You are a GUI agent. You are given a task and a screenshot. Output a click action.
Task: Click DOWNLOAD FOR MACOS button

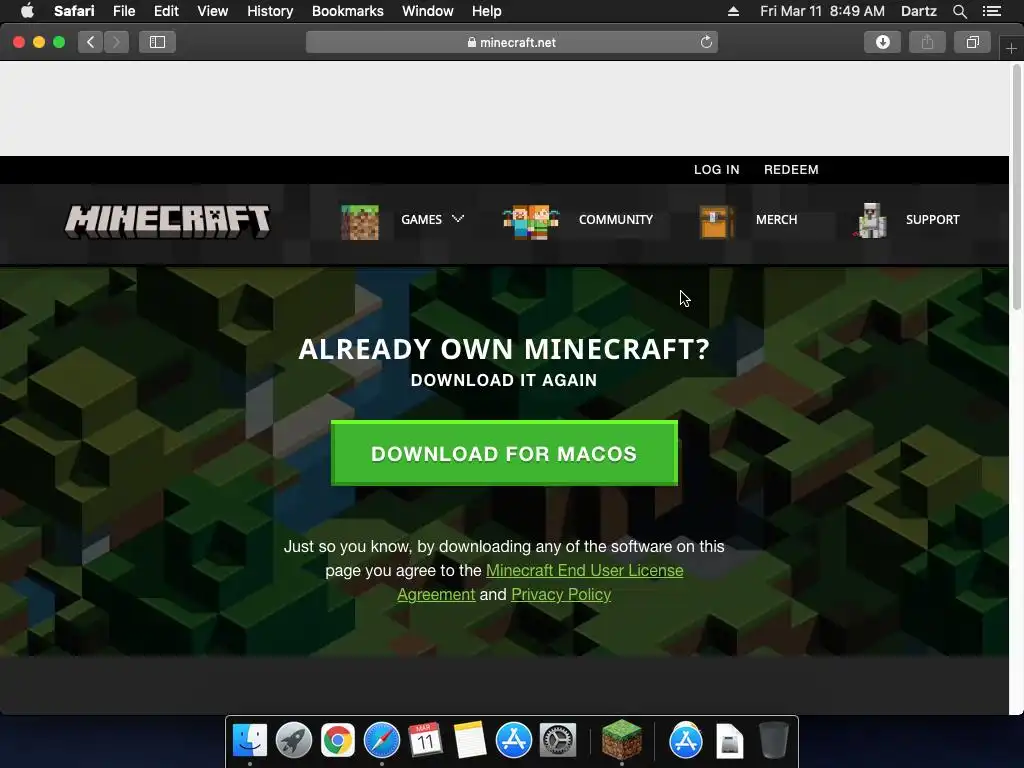click(504, 453)
